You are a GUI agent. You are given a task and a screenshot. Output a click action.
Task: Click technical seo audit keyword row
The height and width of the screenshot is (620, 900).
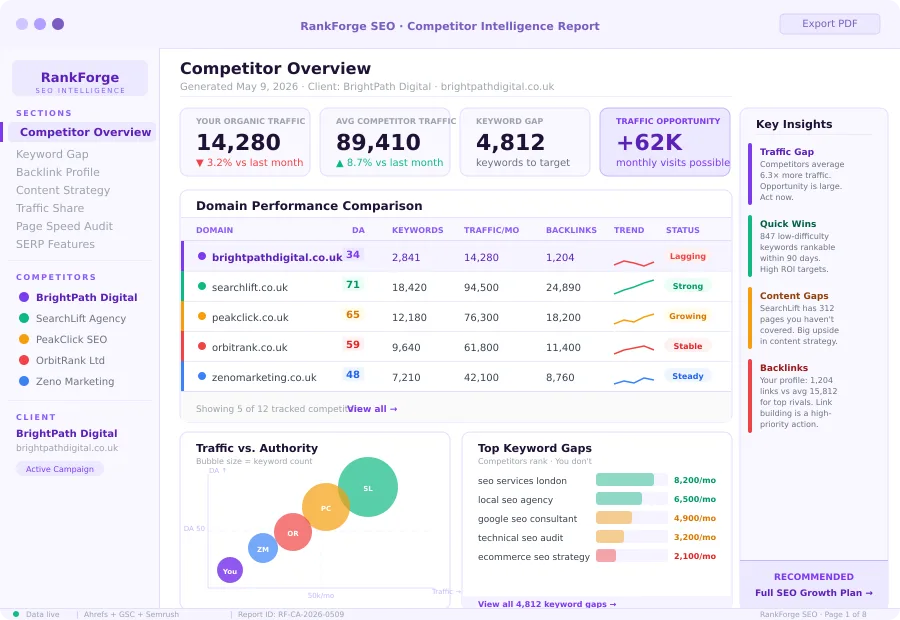click(x=597, y=537)
